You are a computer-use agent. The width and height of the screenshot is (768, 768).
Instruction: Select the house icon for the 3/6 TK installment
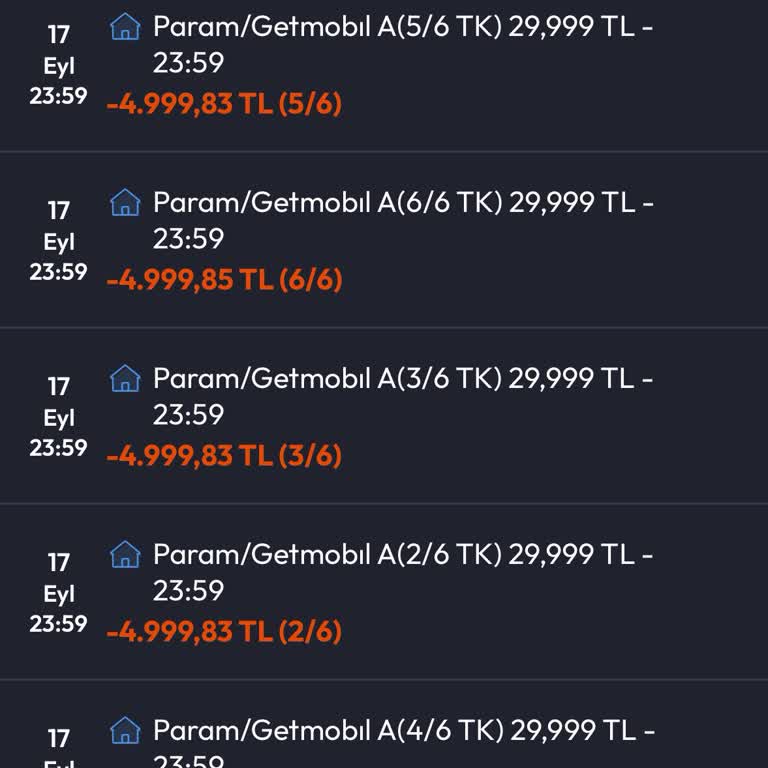click(x=125, y=379)
